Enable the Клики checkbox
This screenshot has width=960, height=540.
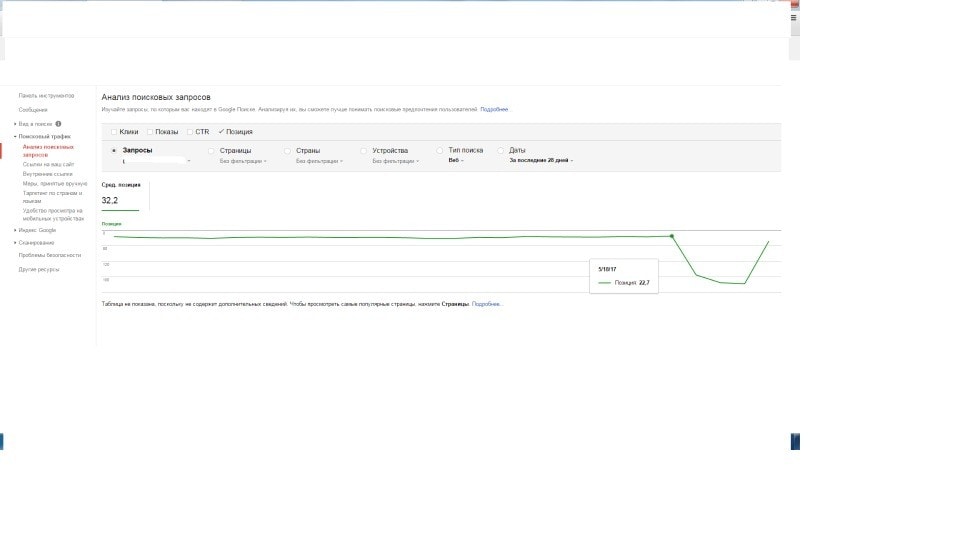point(114,131)
